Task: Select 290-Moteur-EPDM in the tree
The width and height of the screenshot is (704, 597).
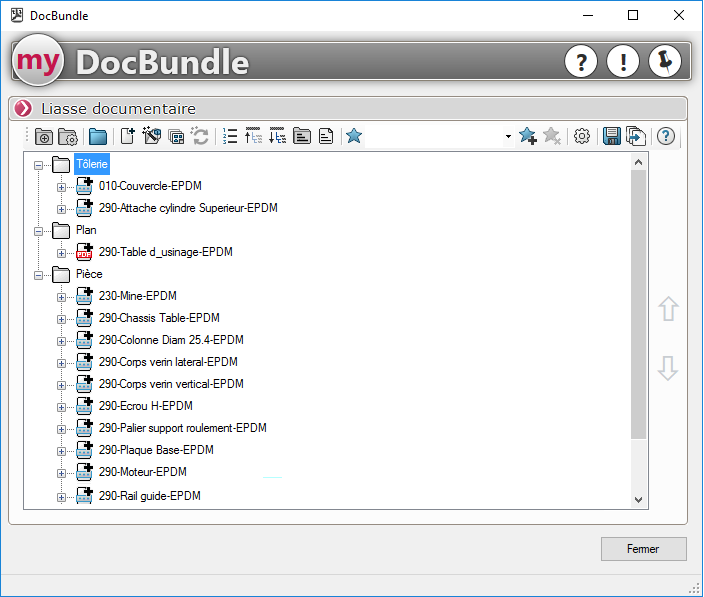Action: click(x=142, y=472)
